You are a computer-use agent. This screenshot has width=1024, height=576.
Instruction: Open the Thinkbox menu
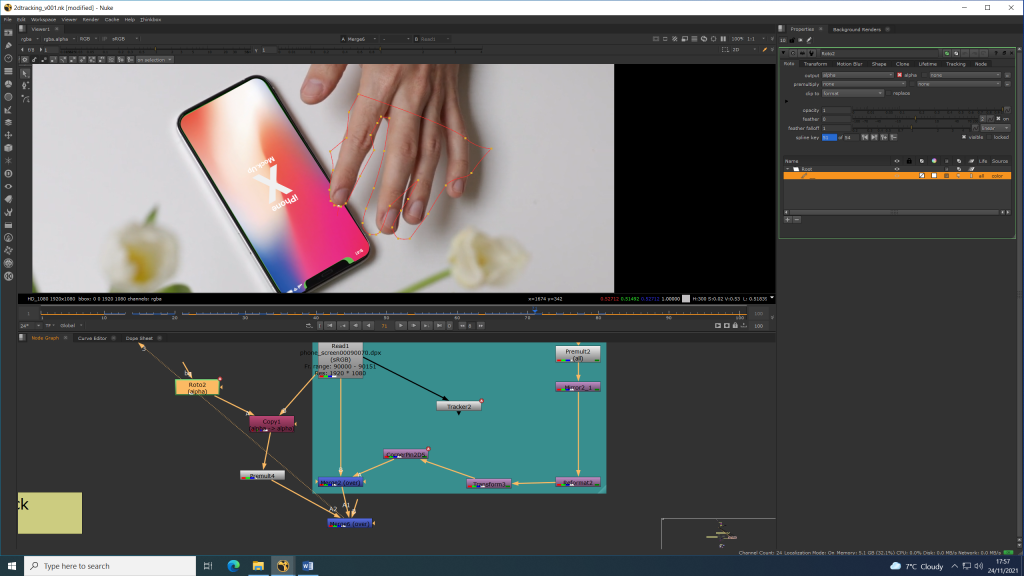tap(150, 20)
